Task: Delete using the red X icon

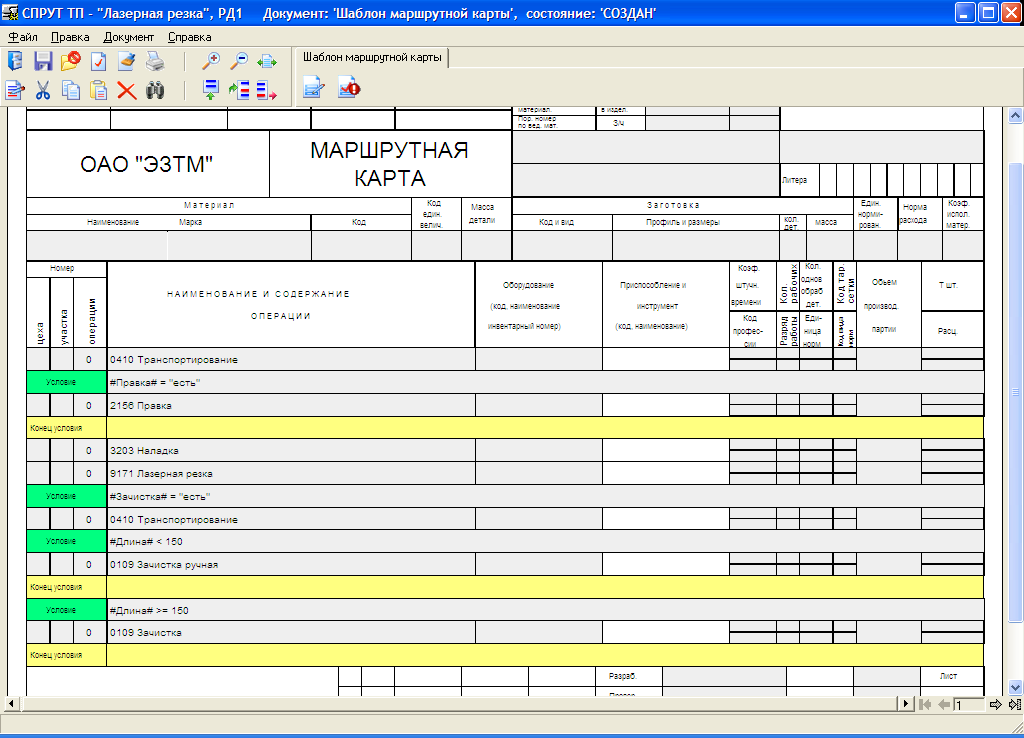Action: (x=127, y=90)
